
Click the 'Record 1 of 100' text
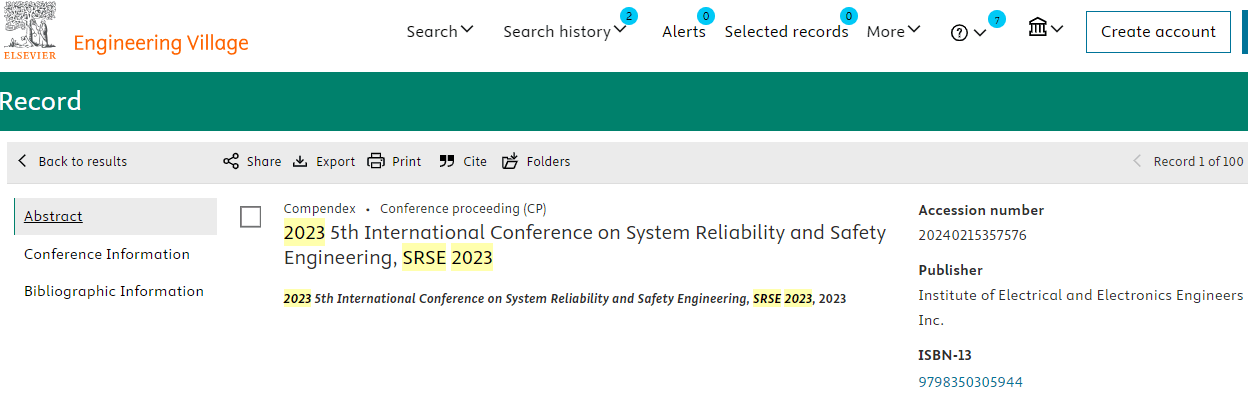point(1199,161)
